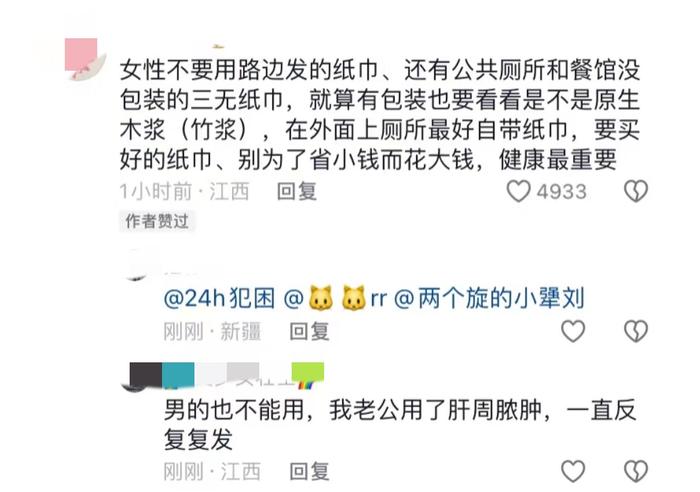Tap the 4933 like count
700x492 pixels.
[562, 192]
